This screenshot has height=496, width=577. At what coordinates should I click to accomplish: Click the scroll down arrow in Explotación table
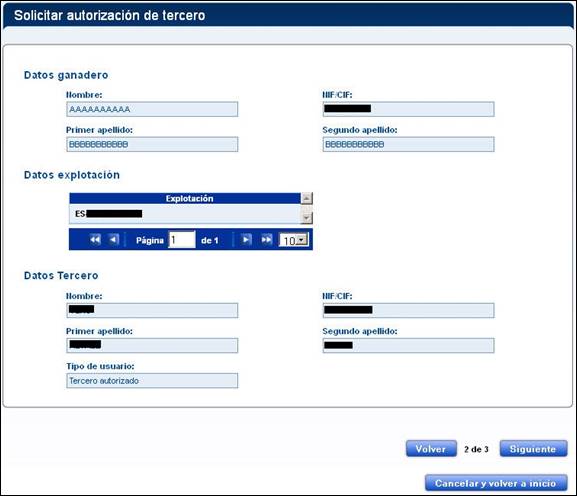tap(307, 218)
